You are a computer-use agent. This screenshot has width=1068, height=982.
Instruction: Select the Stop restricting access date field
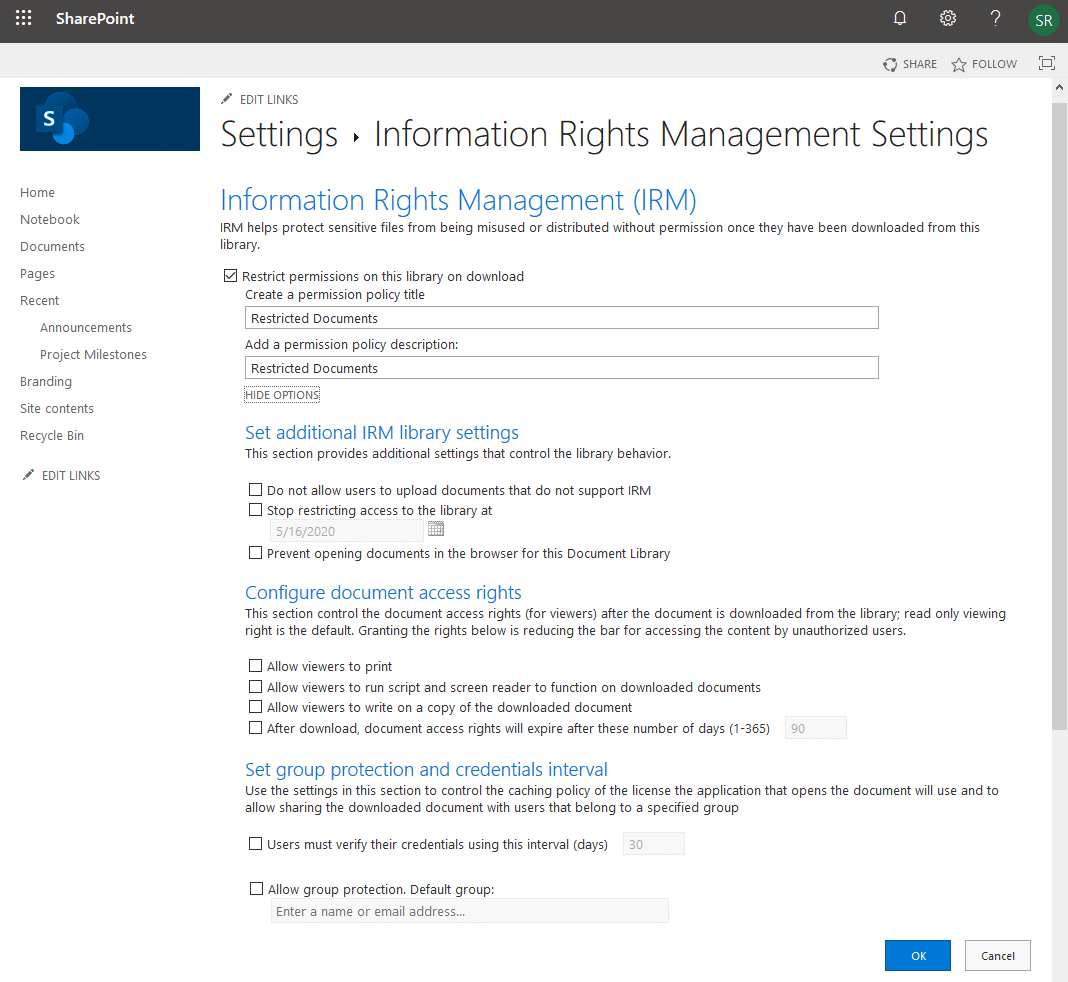[x=345, y=528]
